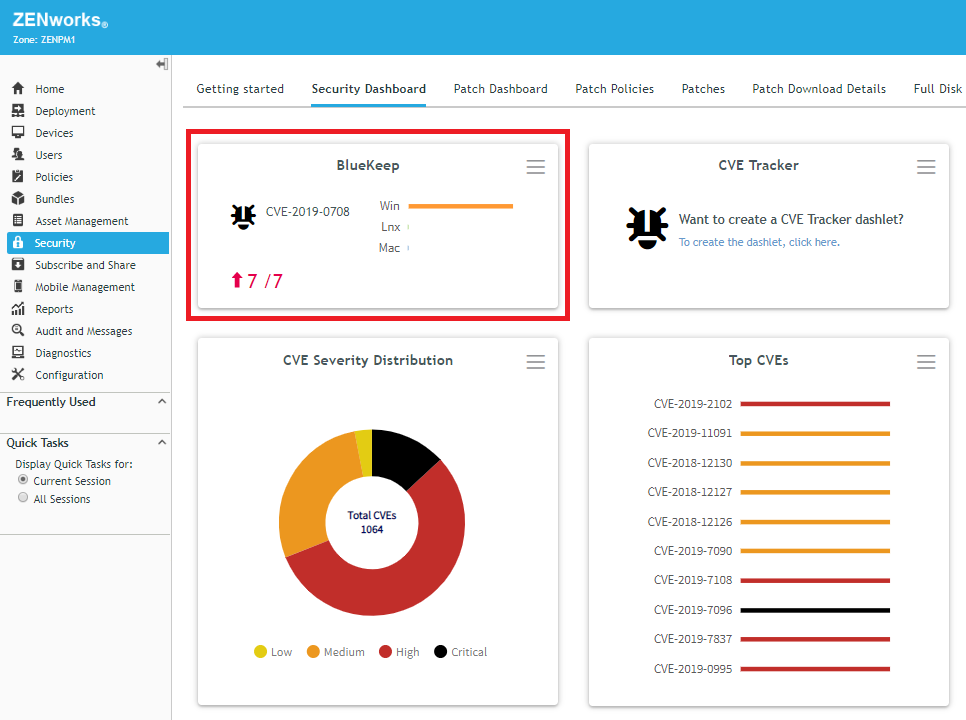
Task: Click the Home icon in the sidebar
Action: (x=18, y=89)
